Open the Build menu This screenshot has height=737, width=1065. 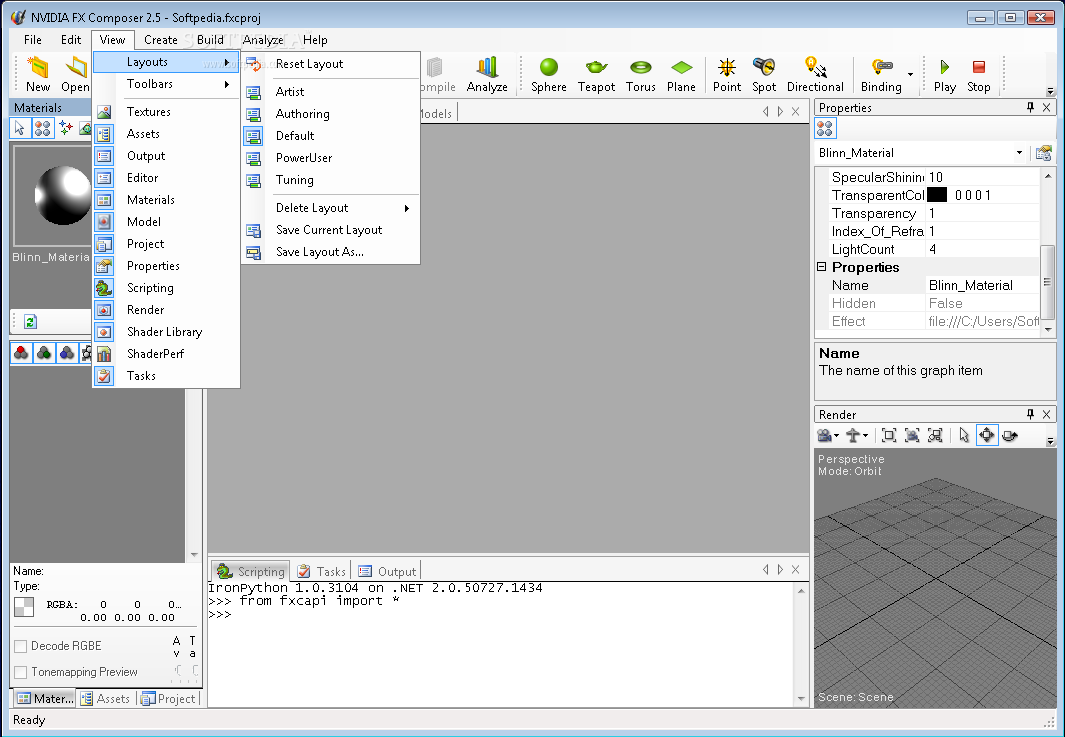210,39
